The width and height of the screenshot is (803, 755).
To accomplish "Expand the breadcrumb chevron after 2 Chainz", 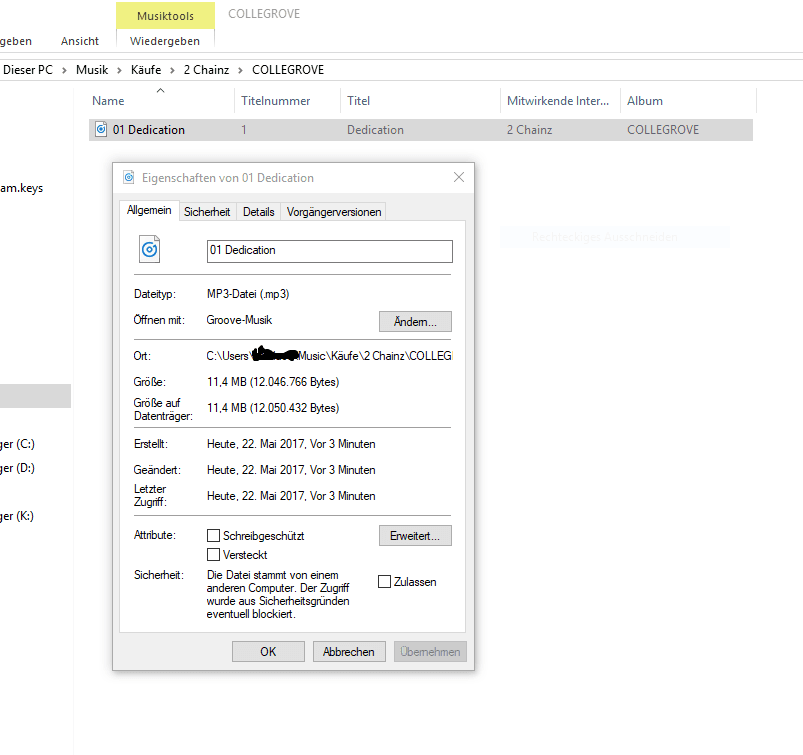I will 240,70.
